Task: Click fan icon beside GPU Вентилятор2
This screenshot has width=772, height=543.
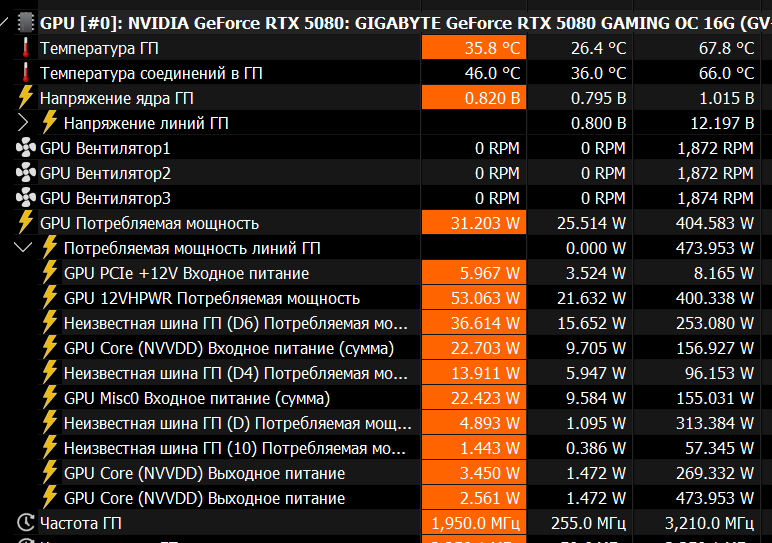Action: coord(26,173)
